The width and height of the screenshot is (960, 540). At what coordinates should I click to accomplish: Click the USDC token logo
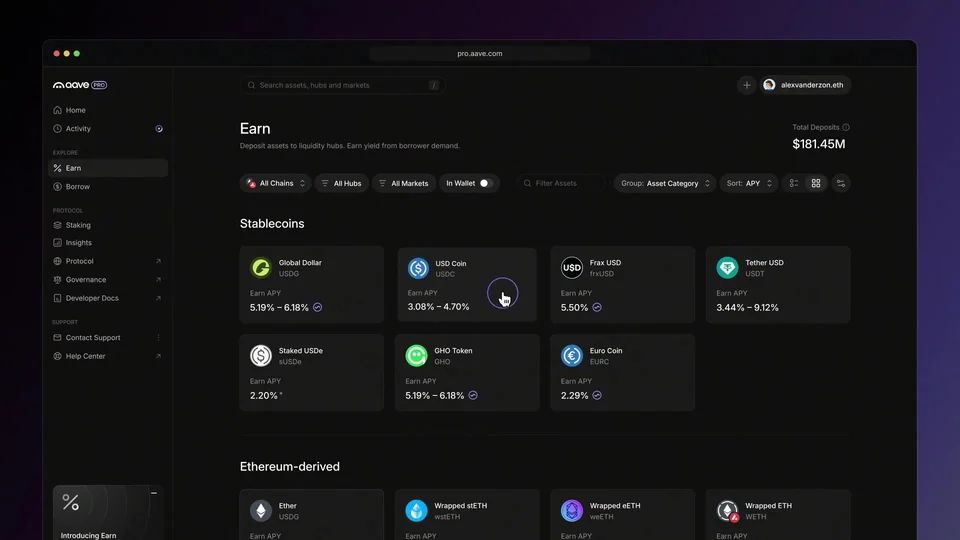(418, 268)
